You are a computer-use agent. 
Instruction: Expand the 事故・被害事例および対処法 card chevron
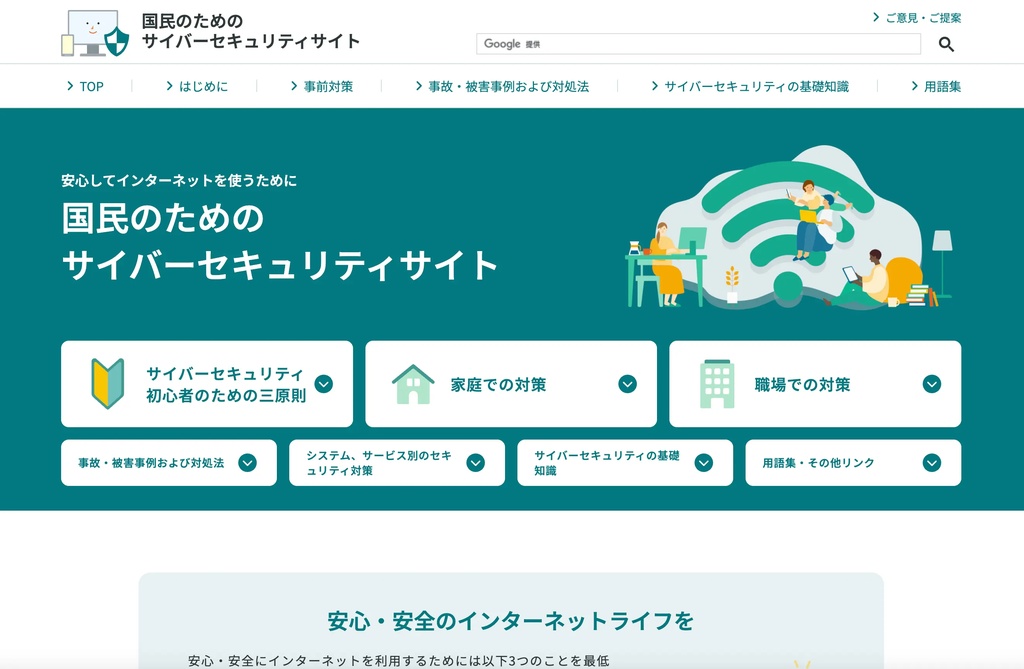[247, 463]
